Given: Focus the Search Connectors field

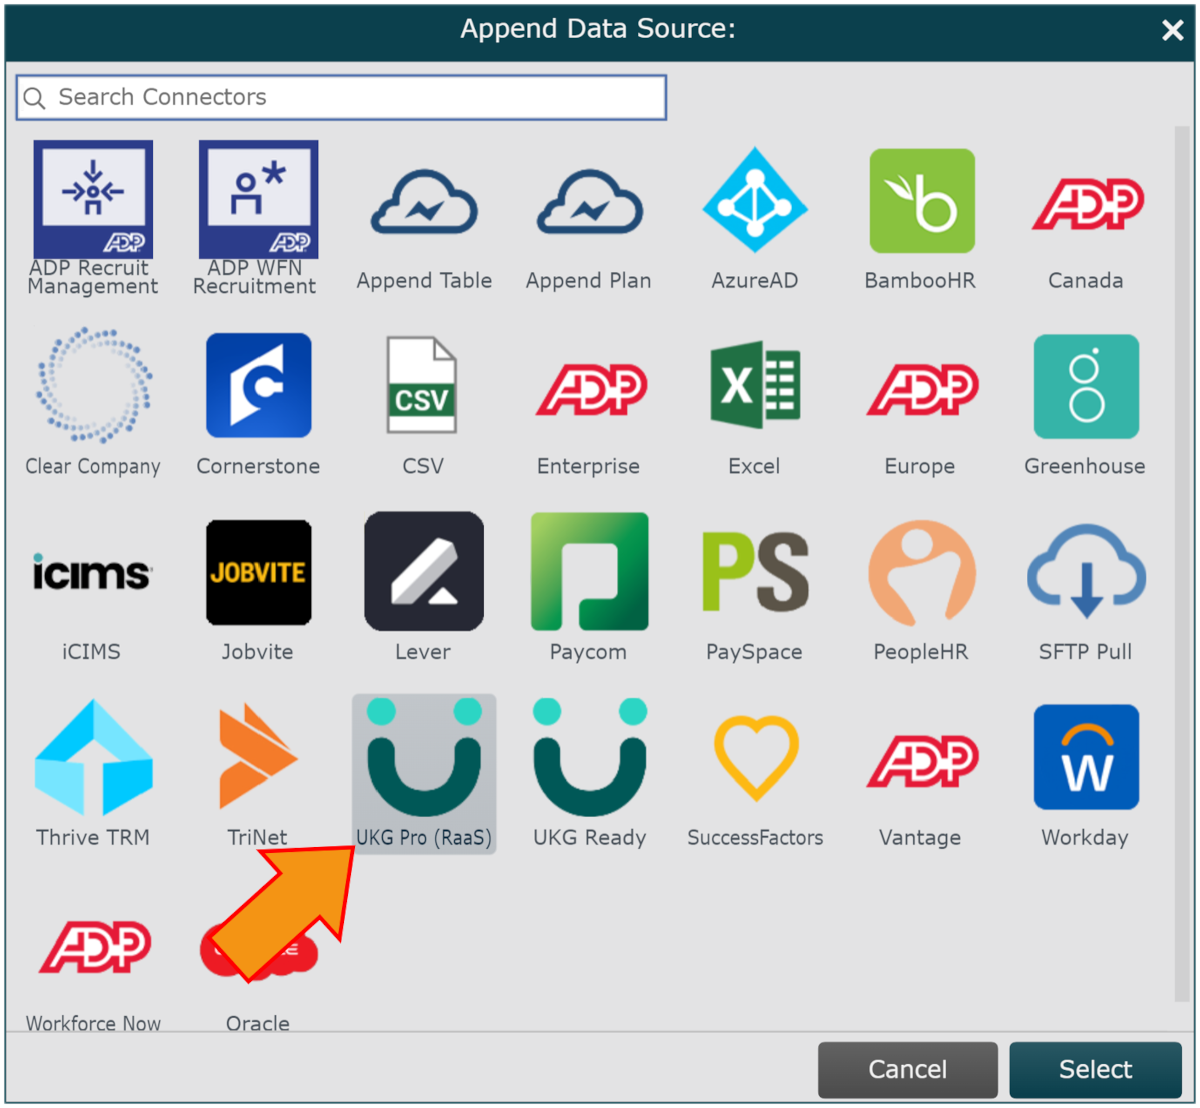Looking at the screenshot, I should 341,97.
